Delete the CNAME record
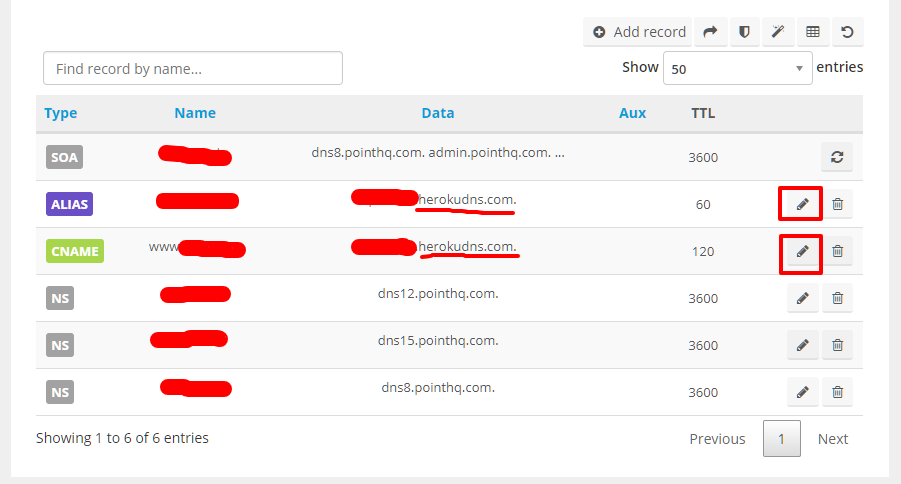Image resolution: width=901 pixels, height=484 pixels. (837, 251)
